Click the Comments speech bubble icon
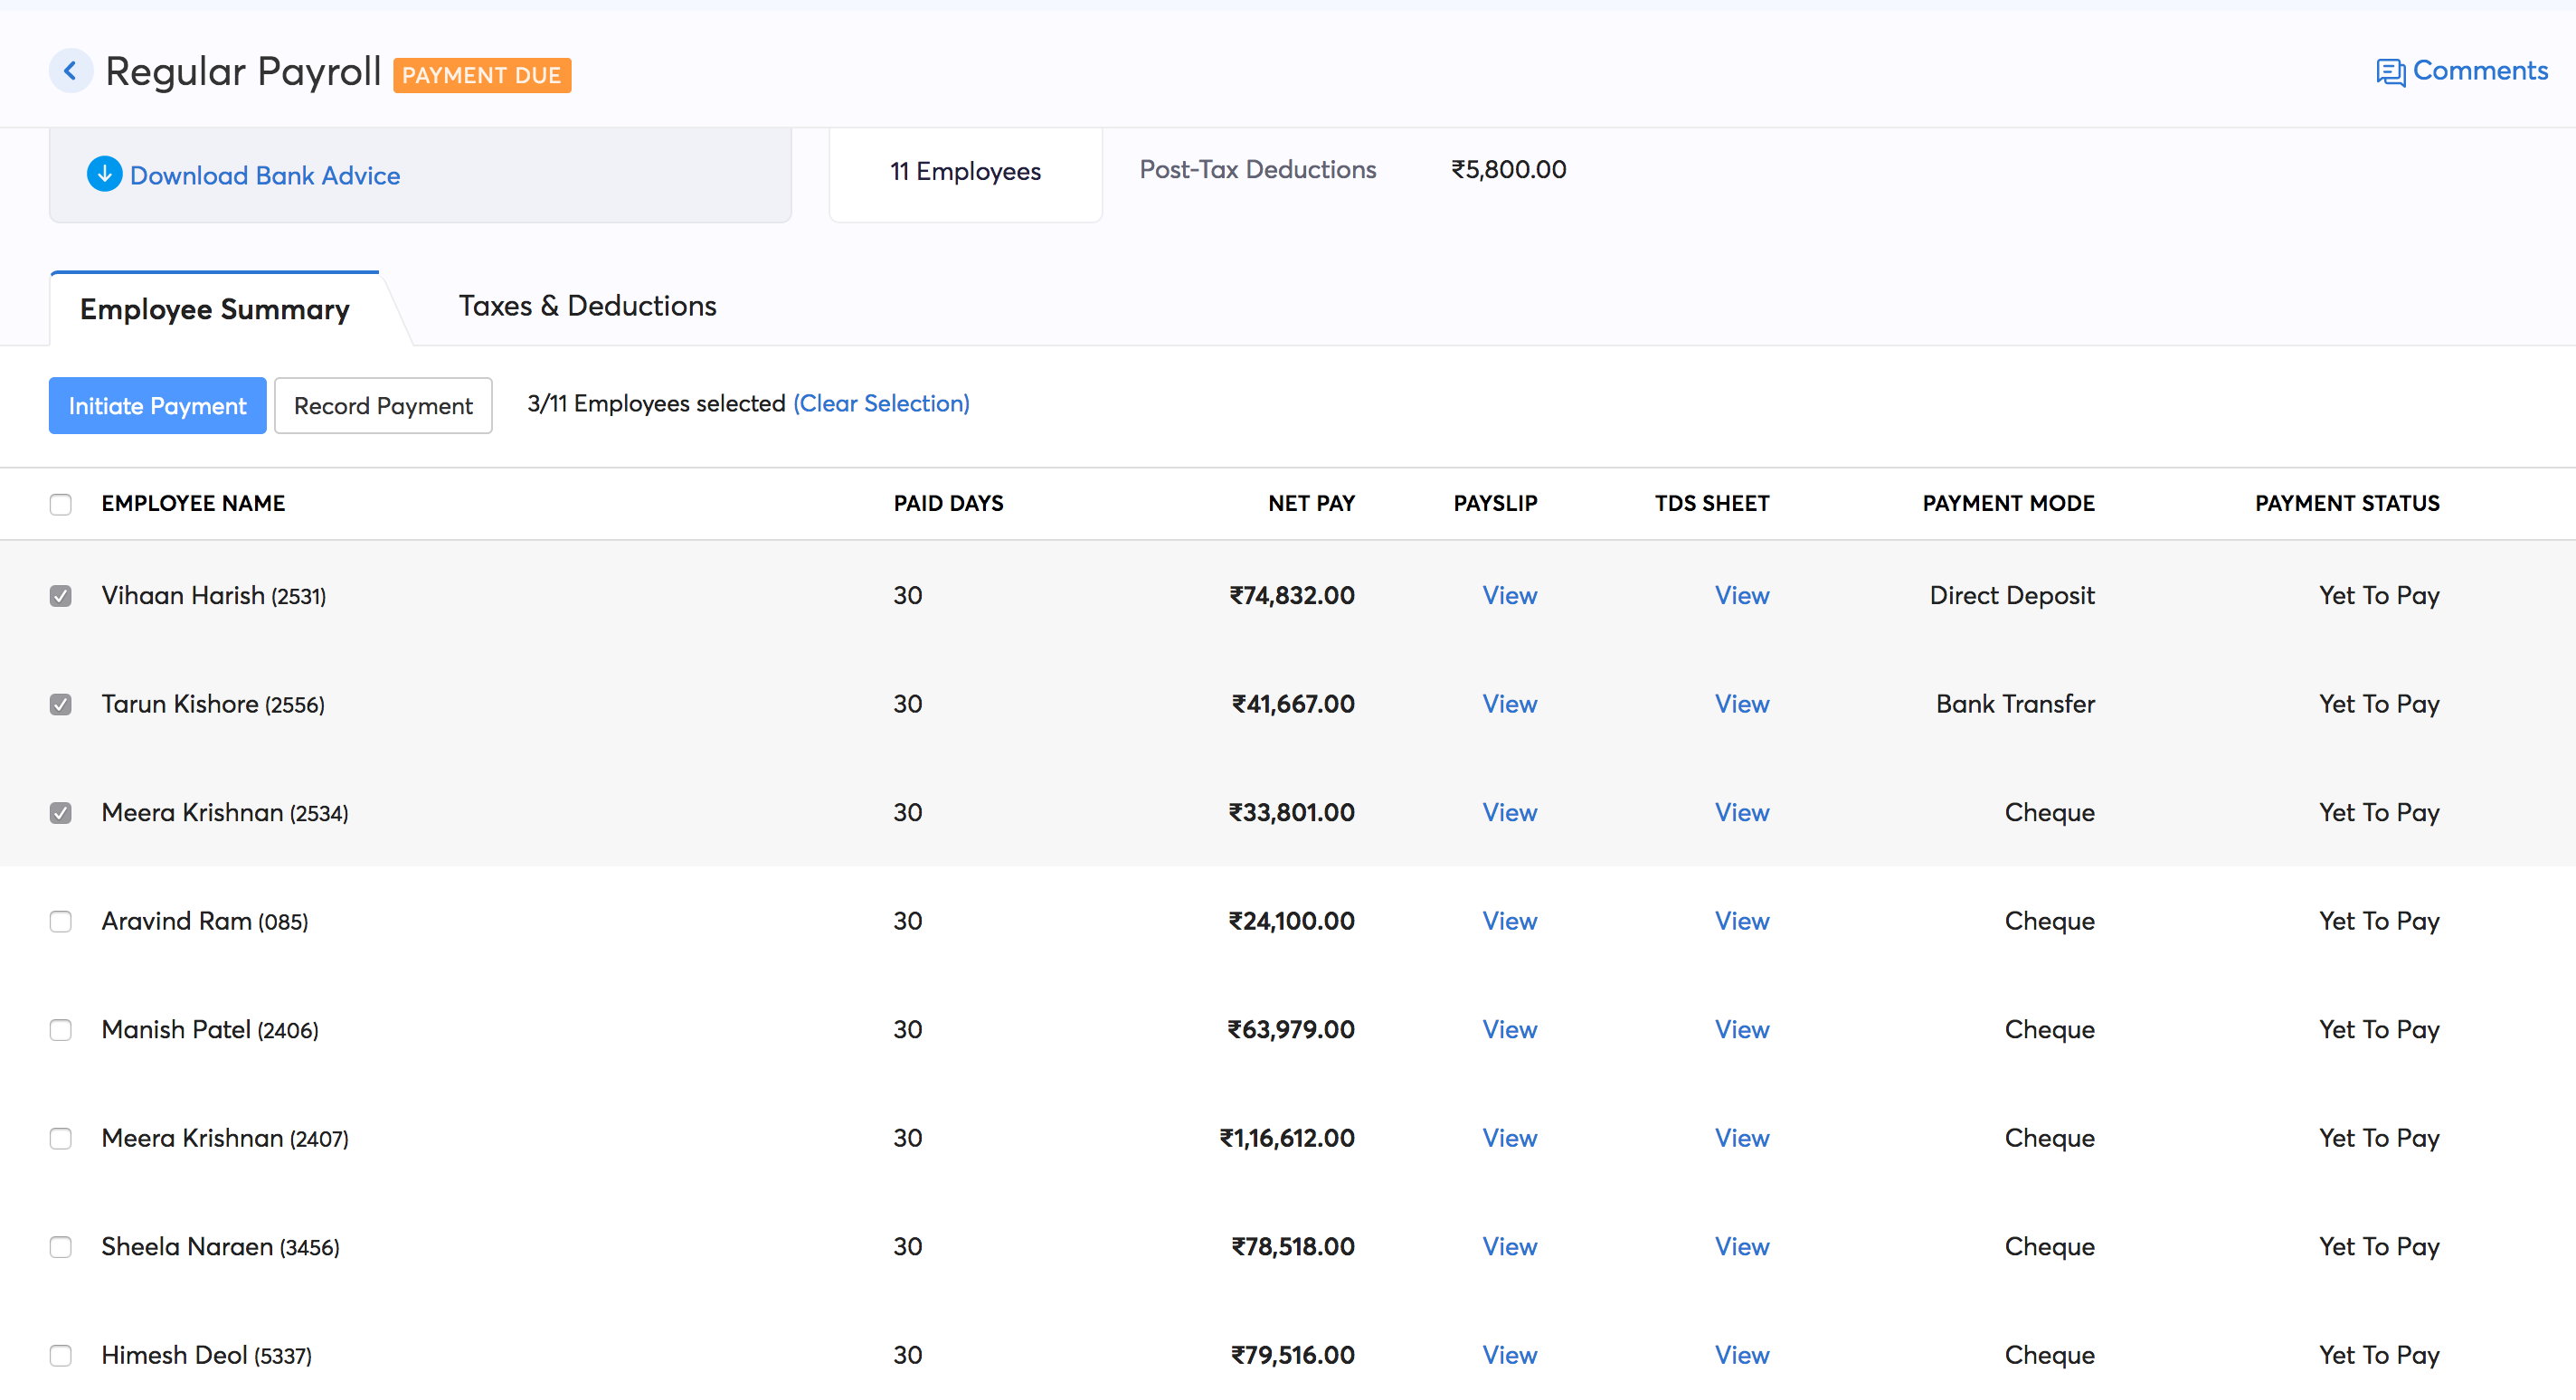Screen dimensions: 2576x1400 coord(2389,73)
